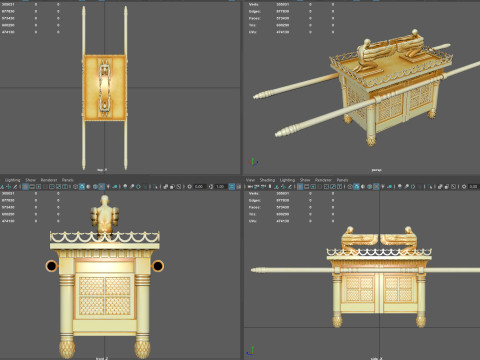Click the select camera icon in side view toolbar
This screenshot has width=480, height=360.
[250, 187]
